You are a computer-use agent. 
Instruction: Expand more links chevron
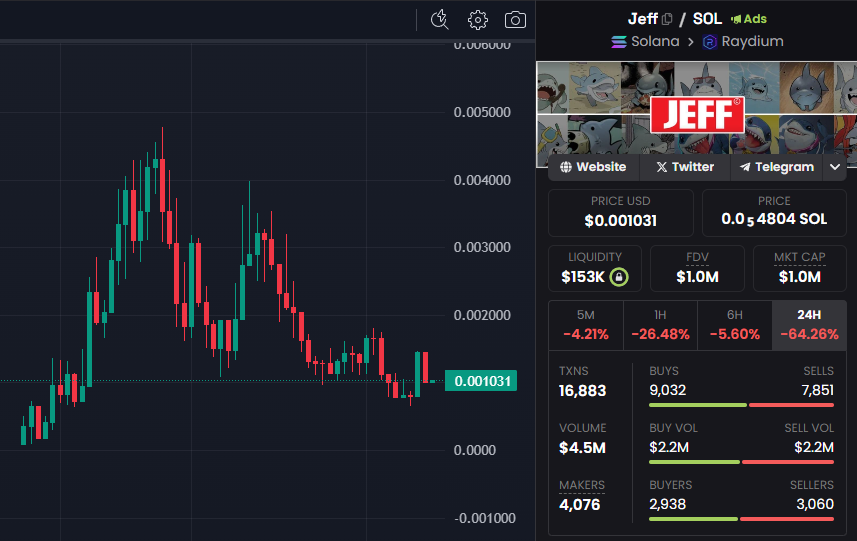835,167
